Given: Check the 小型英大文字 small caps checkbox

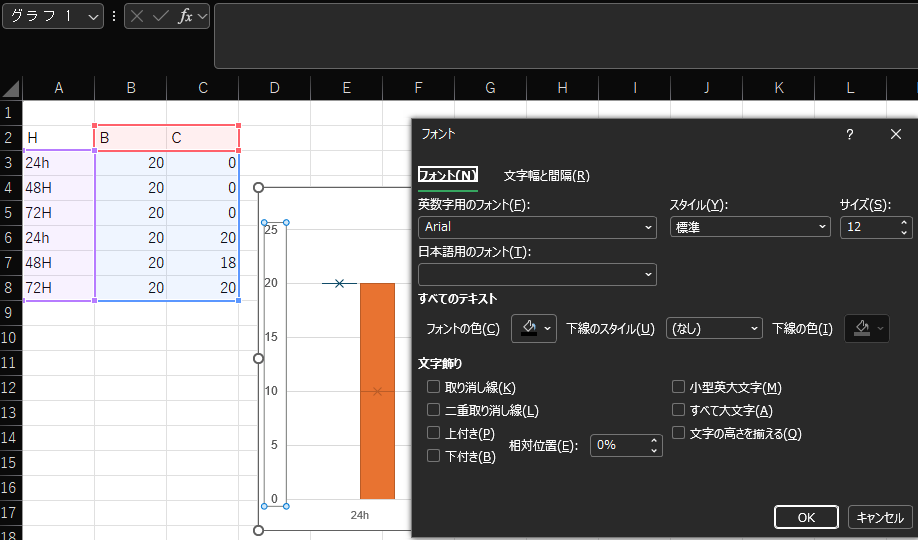Looking at the screenshot, I should [x=678, y=387].
